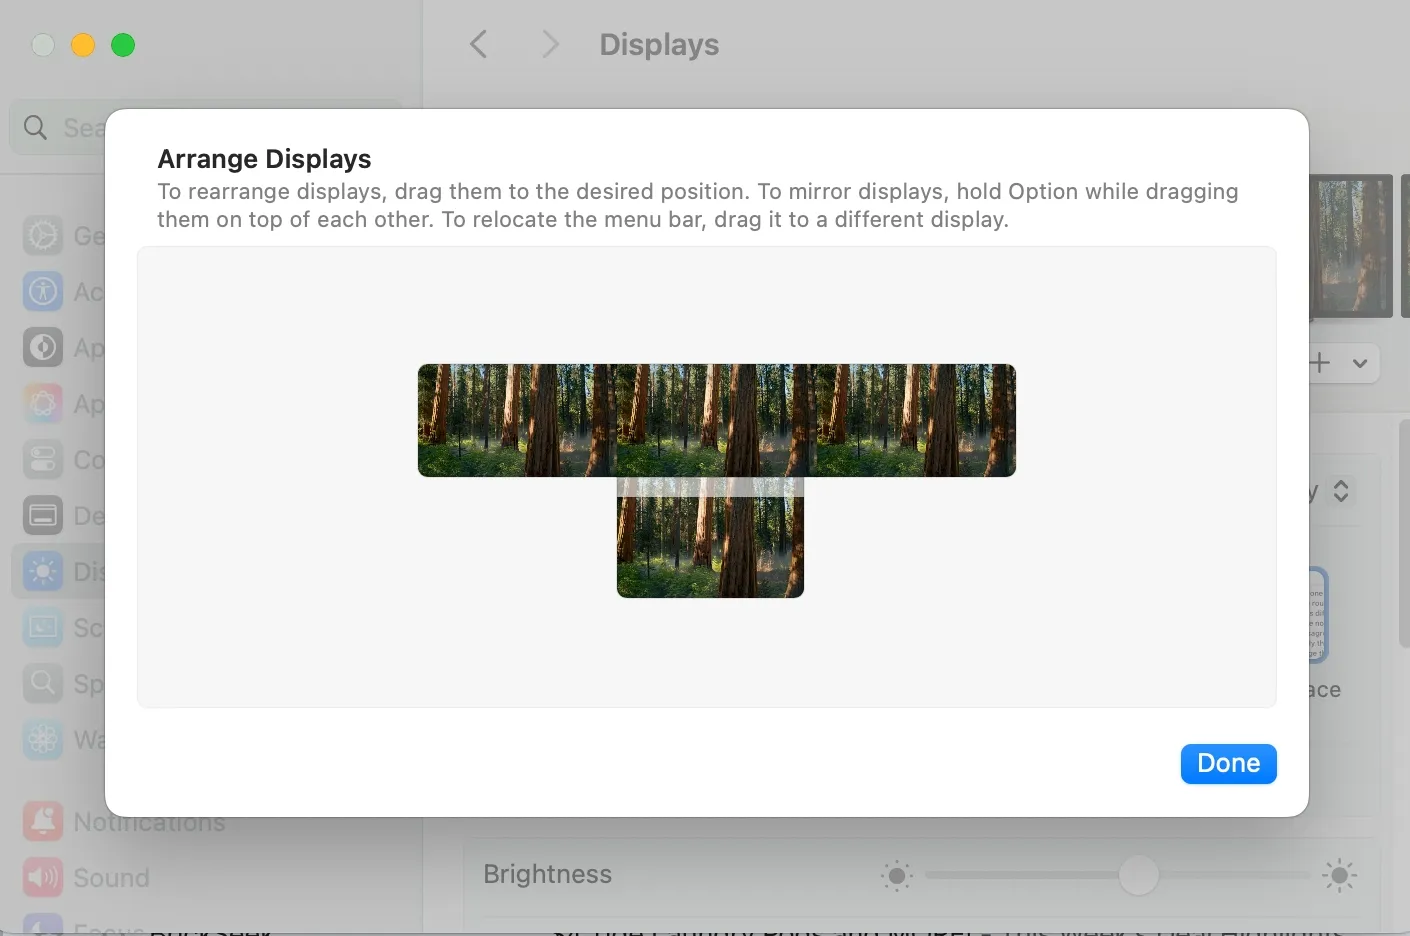Select the bottom display thumbnail
Screen dimensions: 1410x936
[710, 537]
